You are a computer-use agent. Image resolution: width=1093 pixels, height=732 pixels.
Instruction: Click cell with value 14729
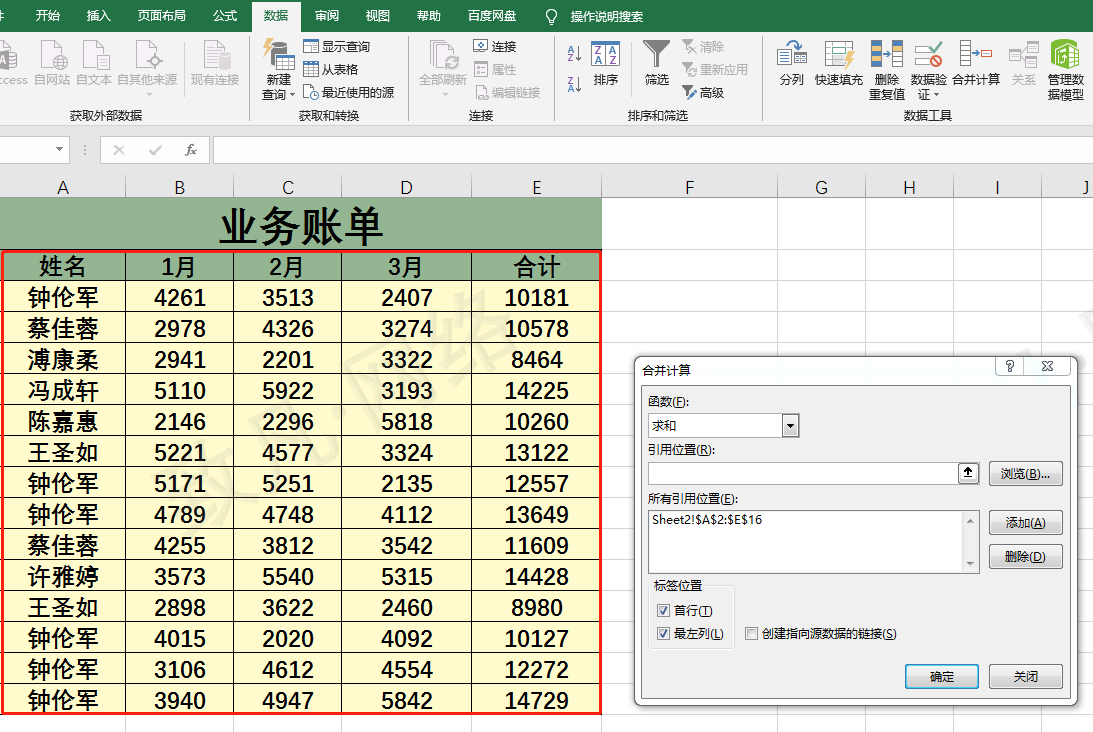[536, 699]
